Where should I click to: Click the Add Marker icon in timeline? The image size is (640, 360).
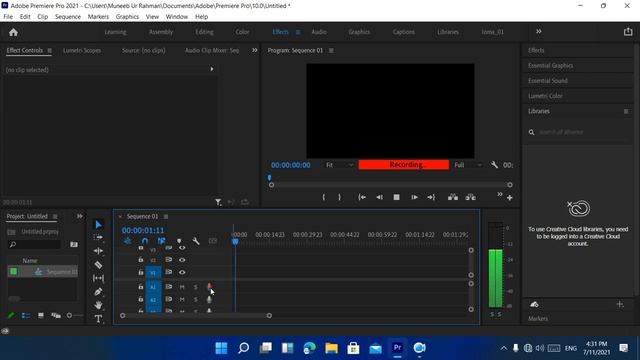(179, 241)
